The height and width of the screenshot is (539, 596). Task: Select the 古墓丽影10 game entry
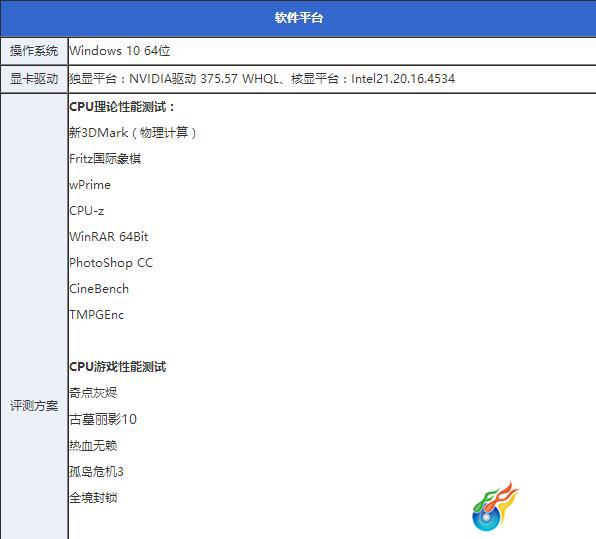103,419
